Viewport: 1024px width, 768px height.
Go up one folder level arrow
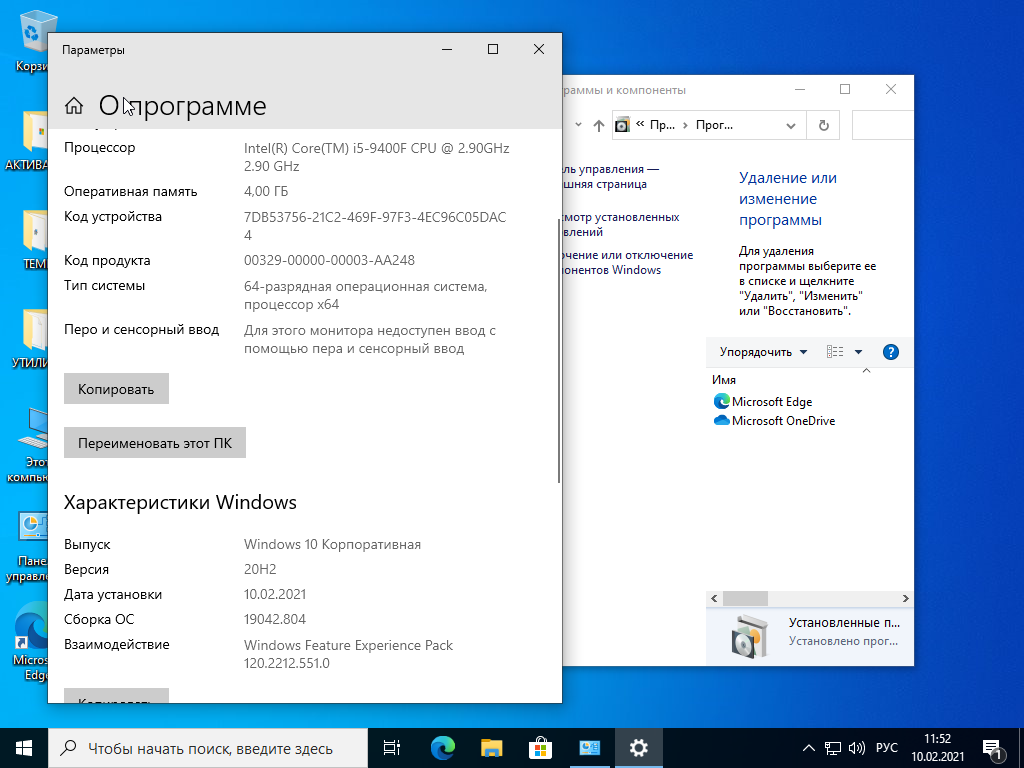pos(599,126)
